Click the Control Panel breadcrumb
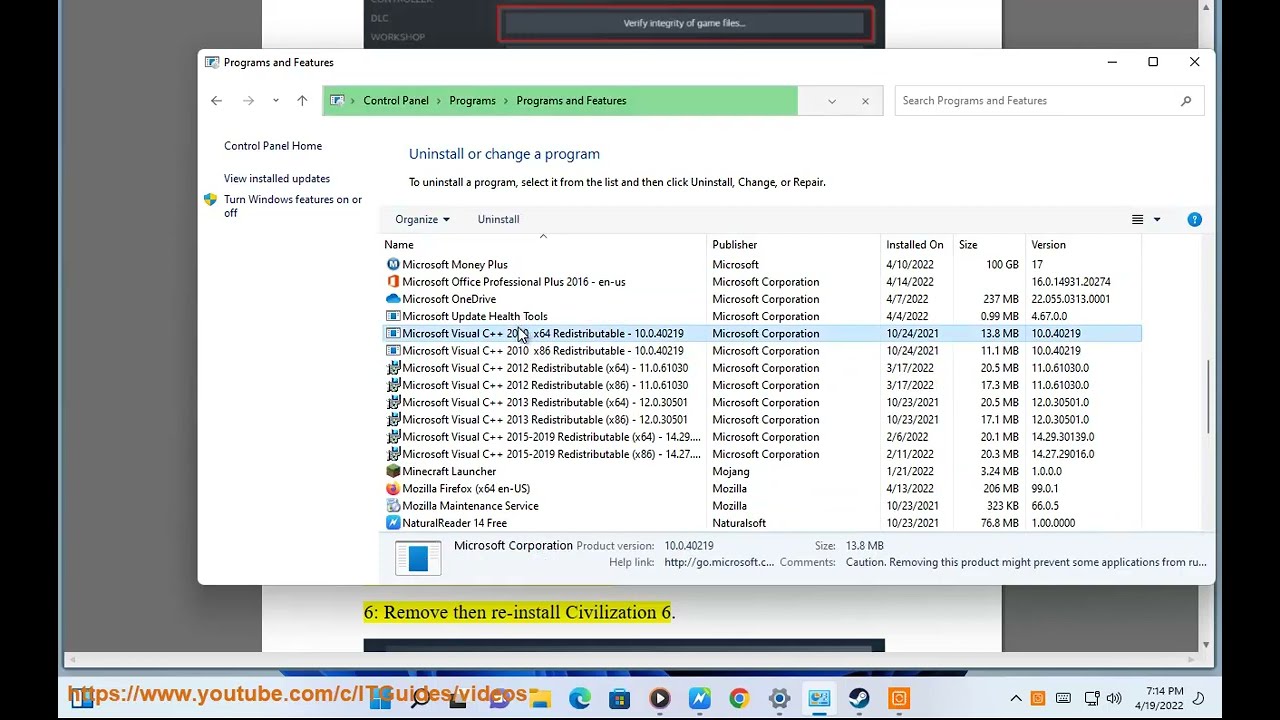This screenshot has width=1280, height=720. point(396,100)
